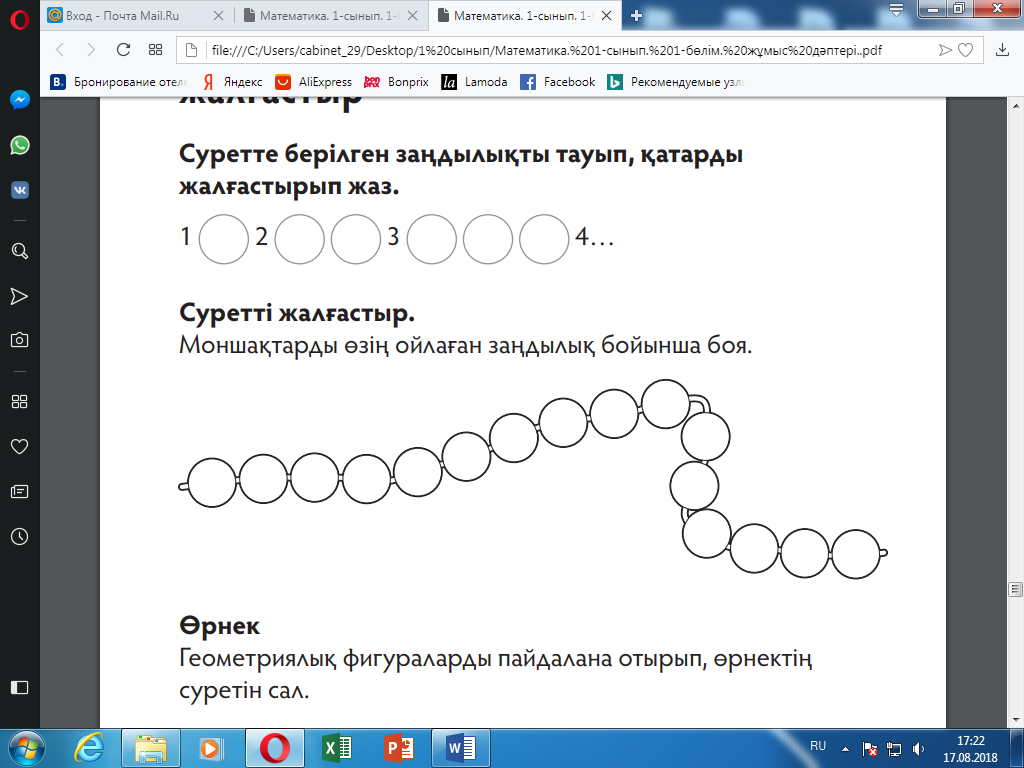Open the news reader sidebar icon
The image size is (1024, 768).
pos(20,491)
